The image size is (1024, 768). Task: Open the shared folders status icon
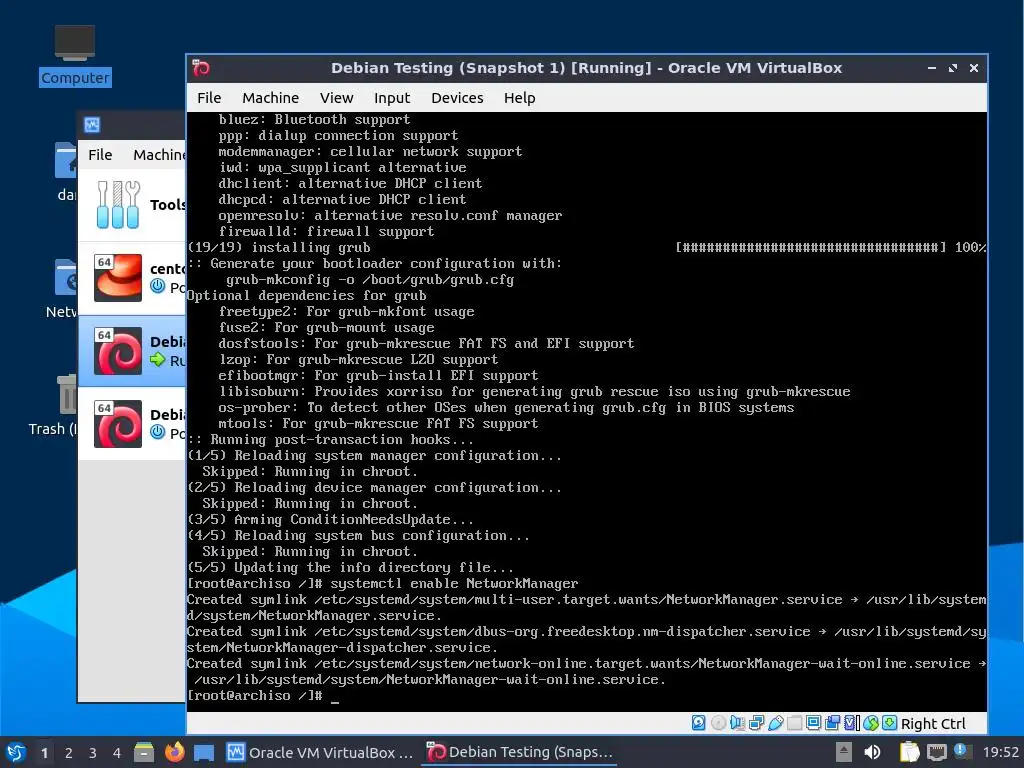tap(794, 723)
